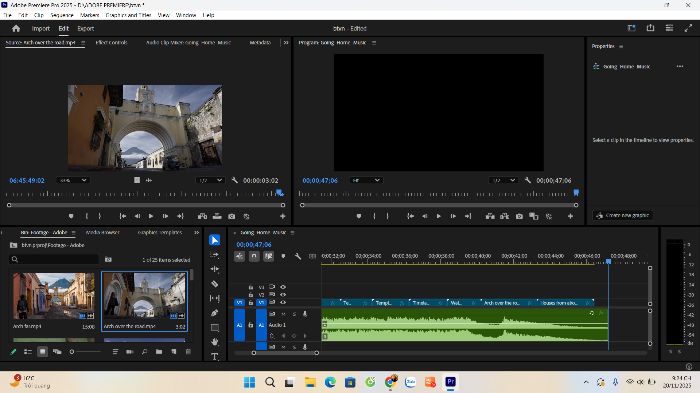Add marker in the Timeline panel
Screen dimensions: 700x393
pyautogui.click(x=283, y=256)
